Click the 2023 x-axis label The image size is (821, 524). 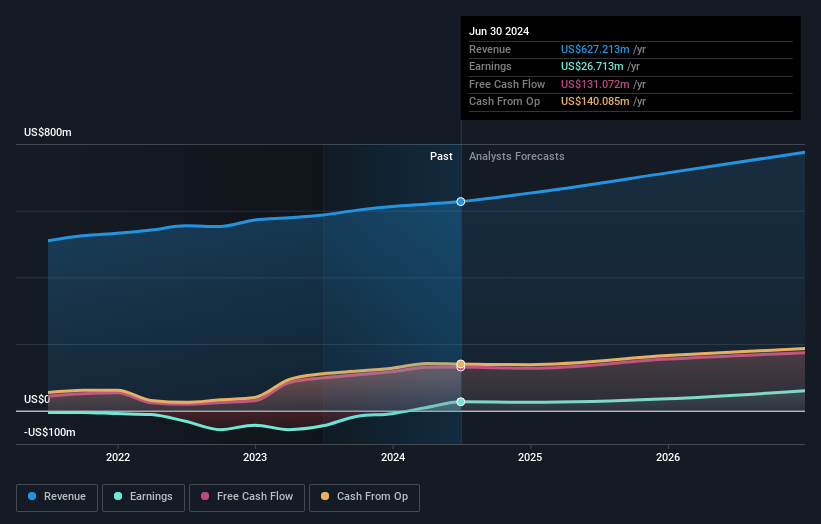pyautogui.click(x=255, y=457)
